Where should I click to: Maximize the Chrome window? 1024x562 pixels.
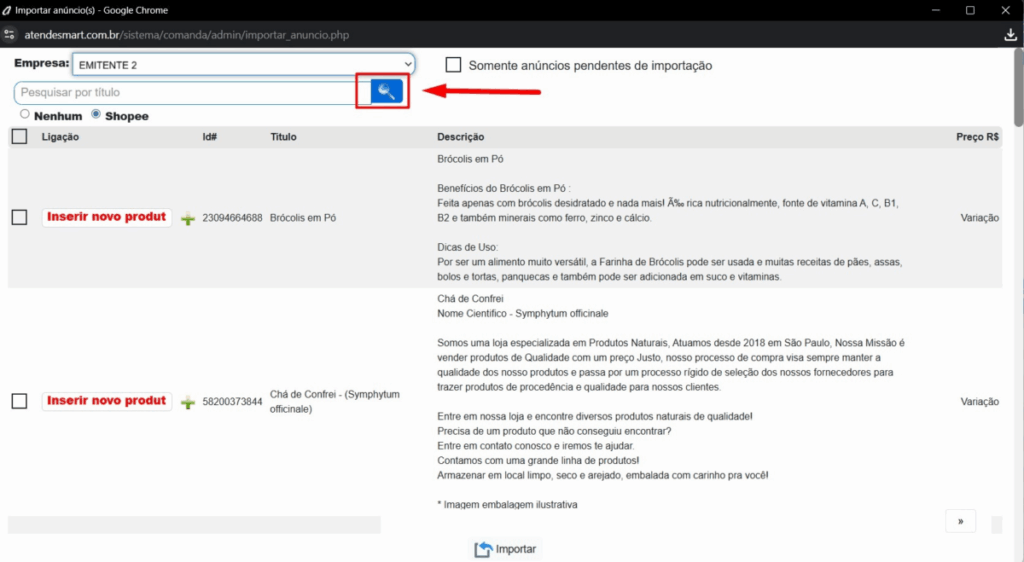click(x=970, y=10)
